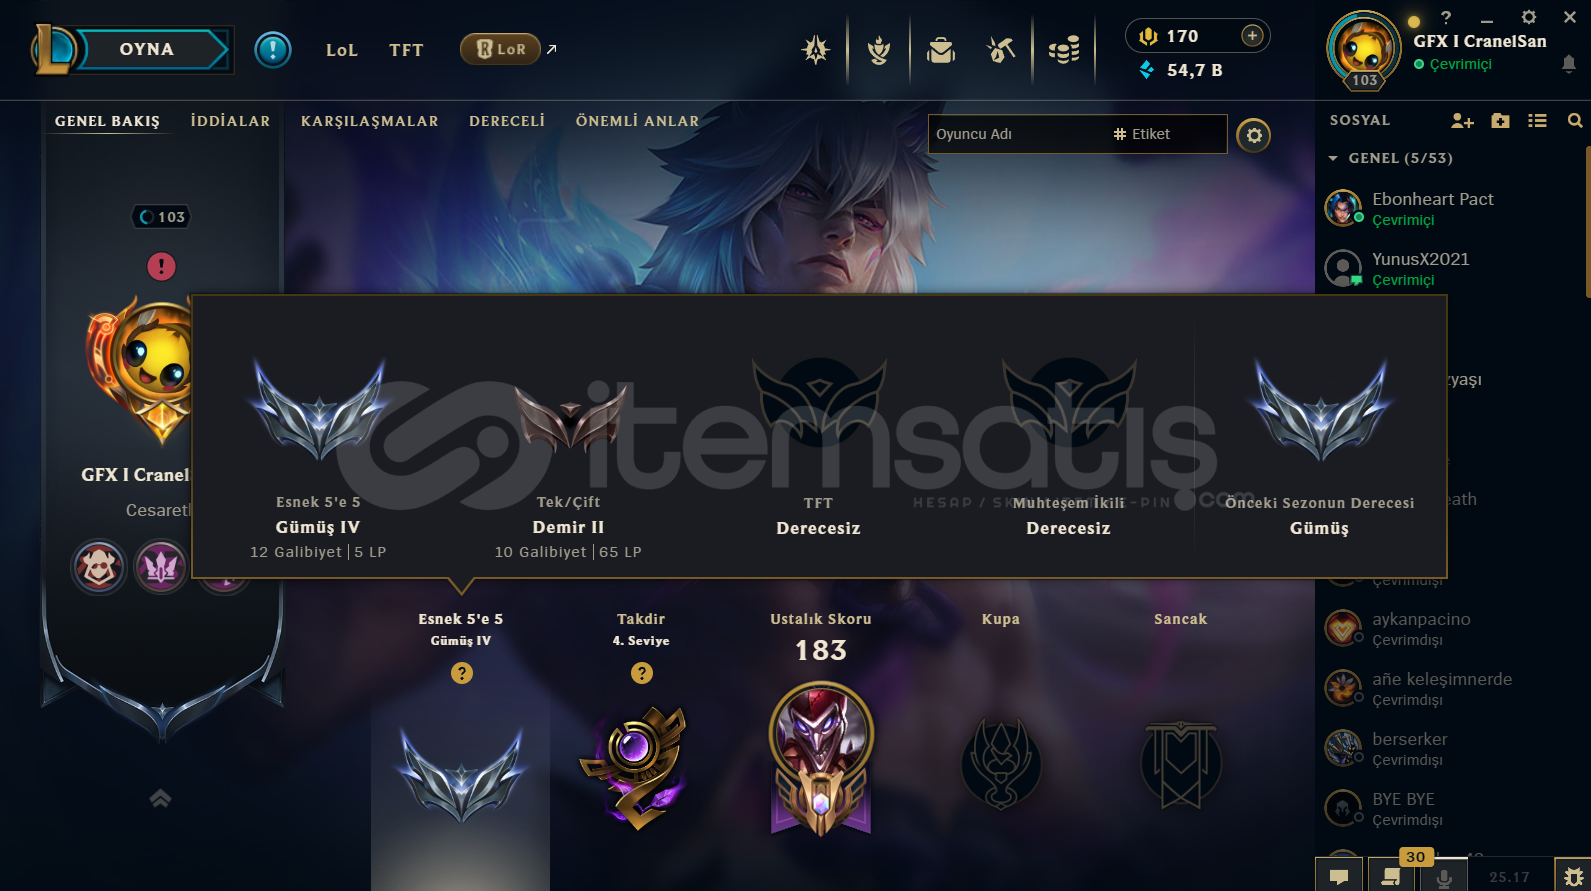Open the TFT game link

coord(406,50)
